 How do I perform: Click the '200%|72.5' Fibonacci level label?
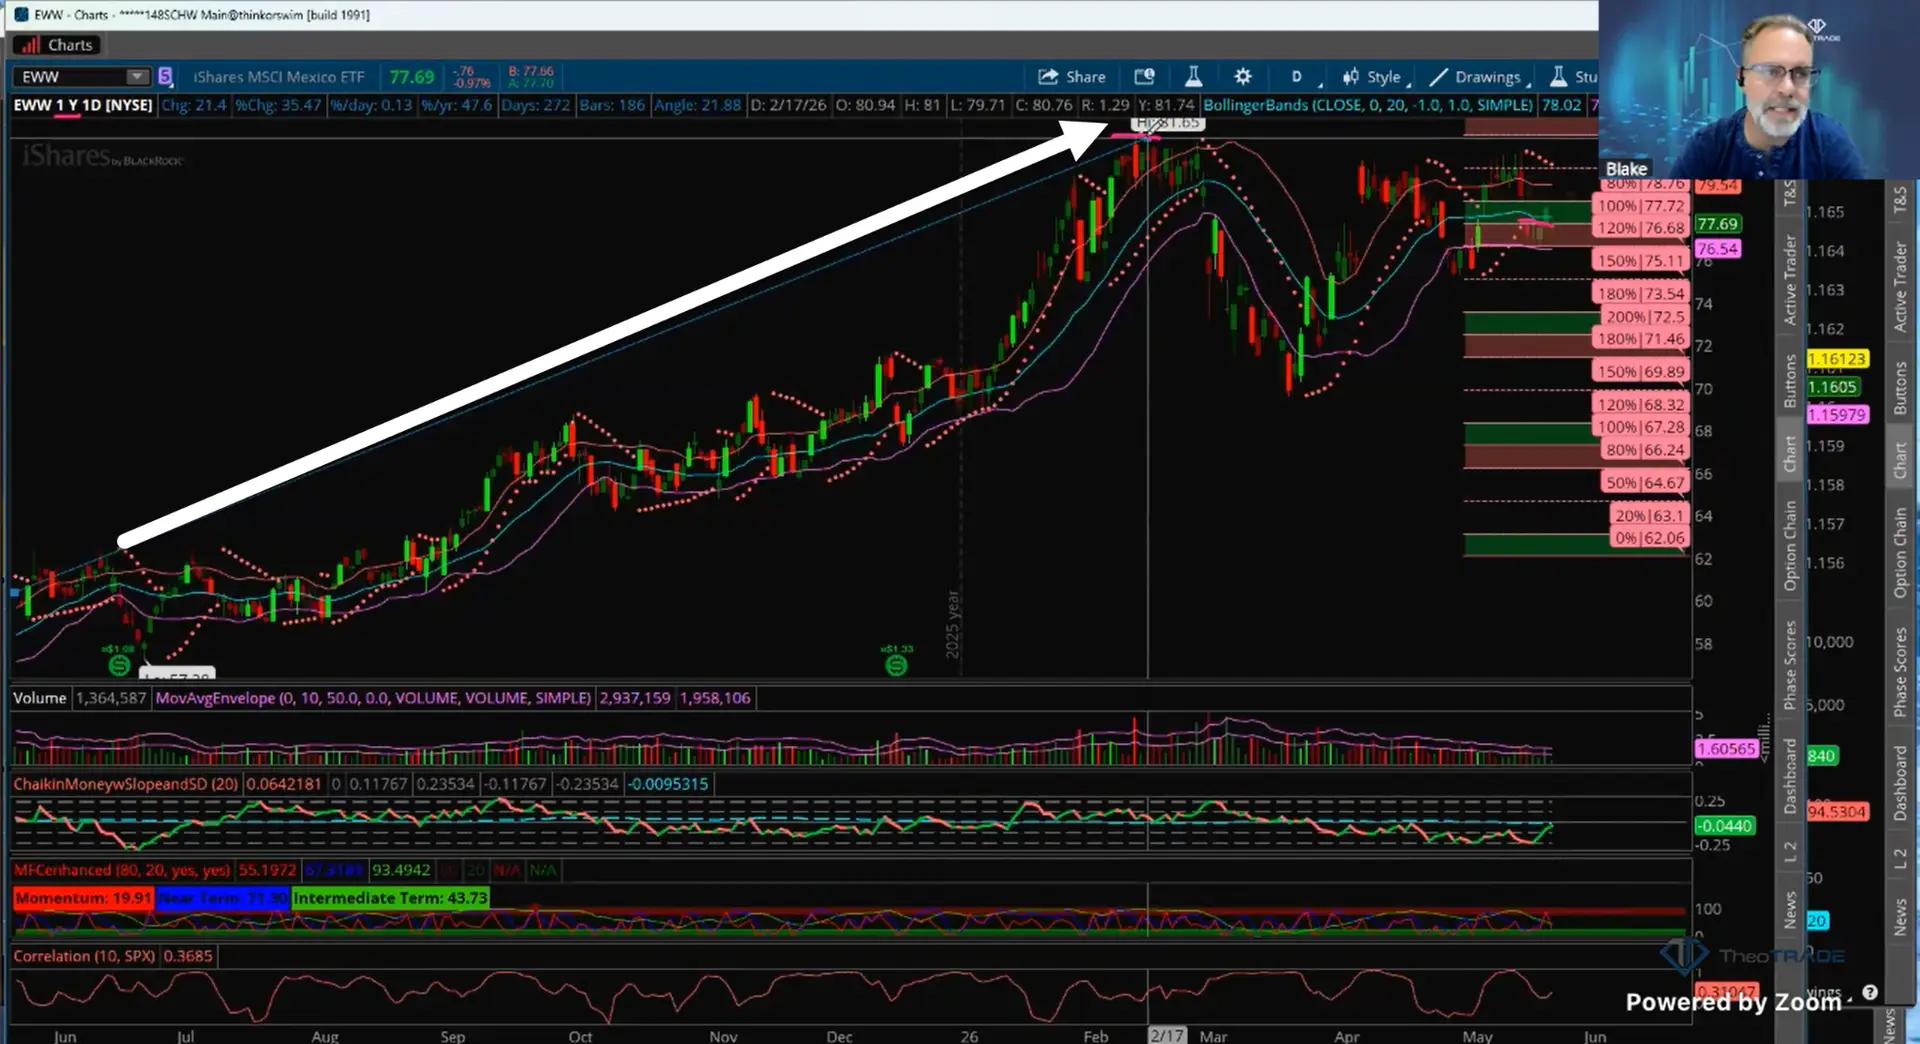point(1645,317)
